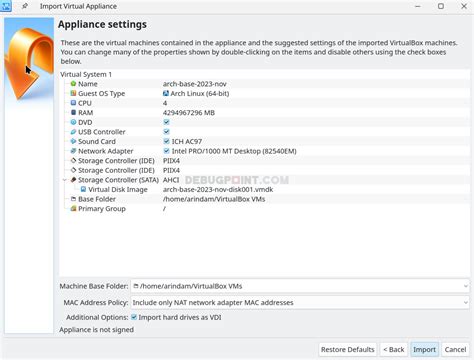Uncheck the USB Controller checkbox
474x360 pixels.
point(166,132)
